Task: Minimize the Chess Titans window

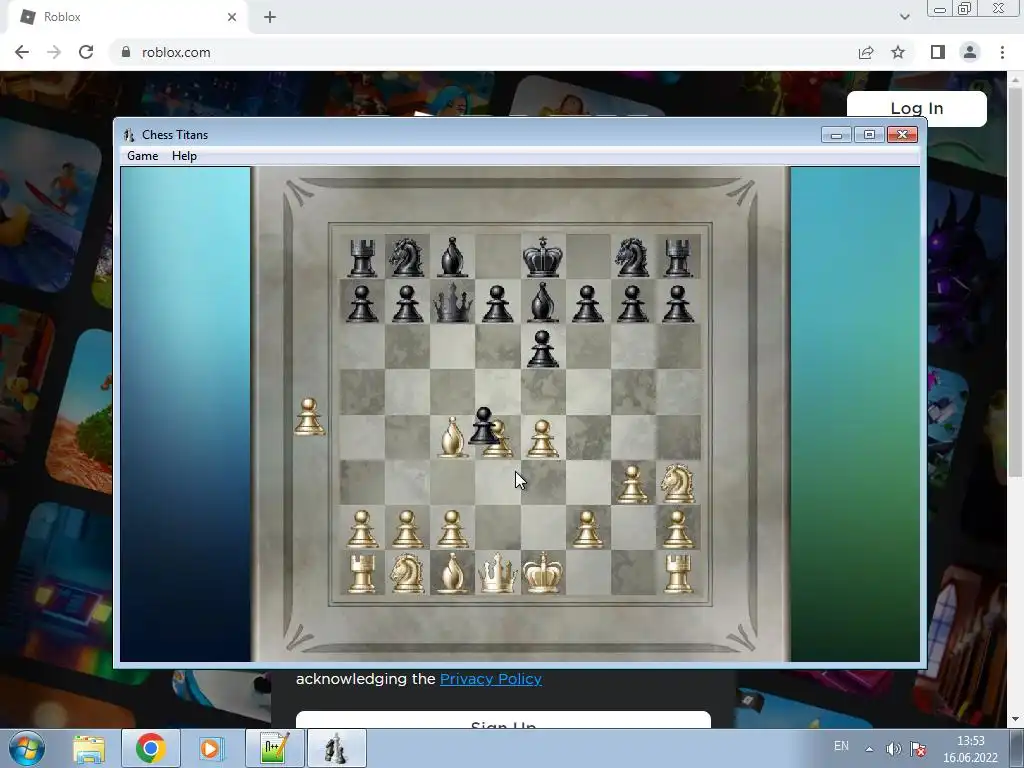Action: tap(837, 135)
